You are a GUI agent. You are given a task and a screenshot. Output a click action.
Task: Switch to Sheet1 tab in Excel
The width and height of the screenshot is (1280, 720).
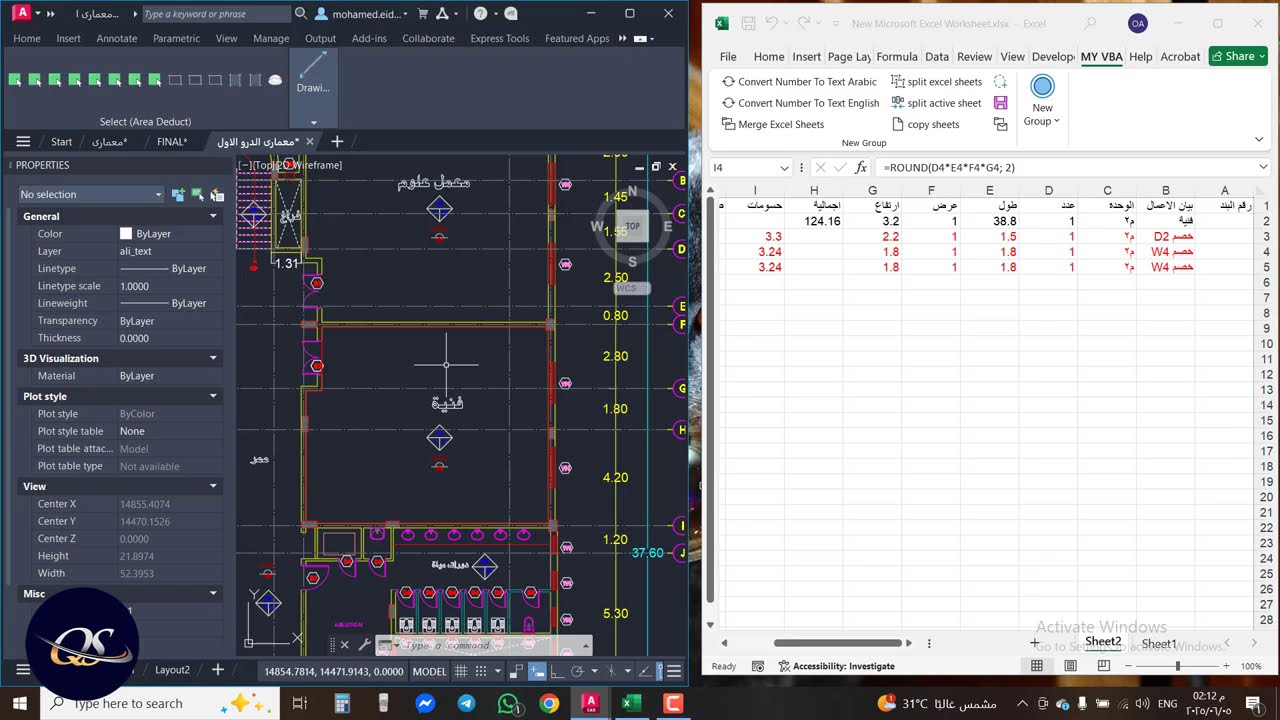1159,644
